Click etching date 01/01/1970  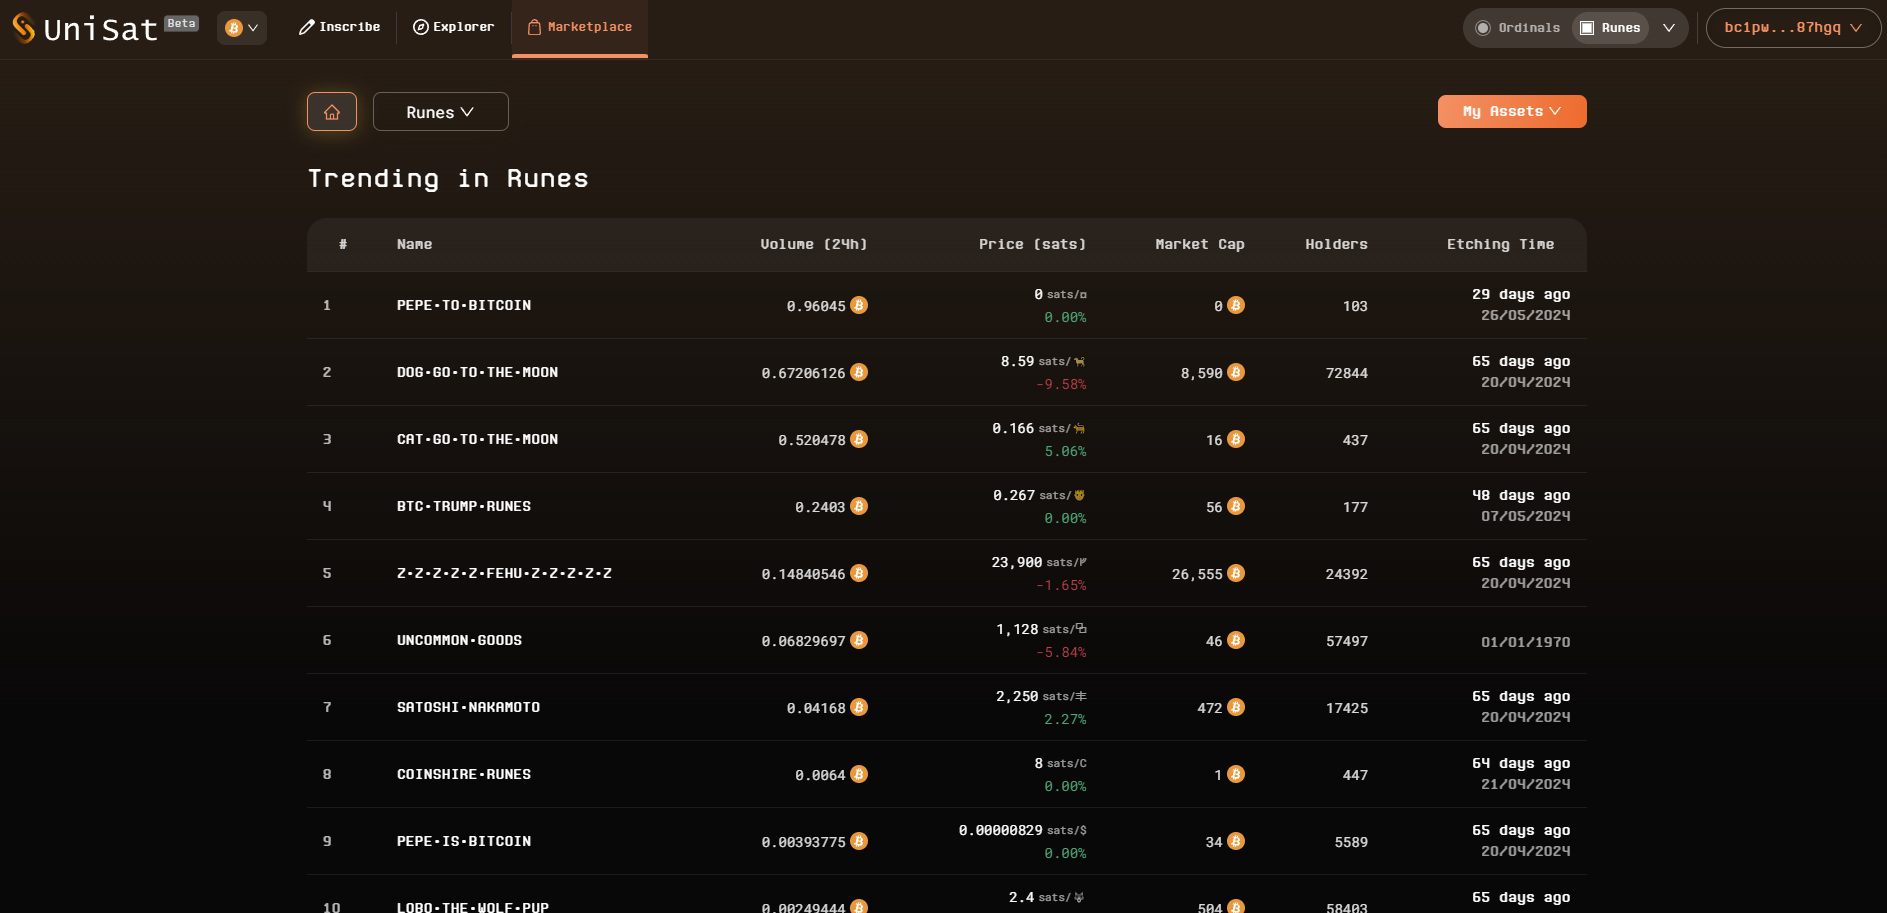pos(1525,642)
